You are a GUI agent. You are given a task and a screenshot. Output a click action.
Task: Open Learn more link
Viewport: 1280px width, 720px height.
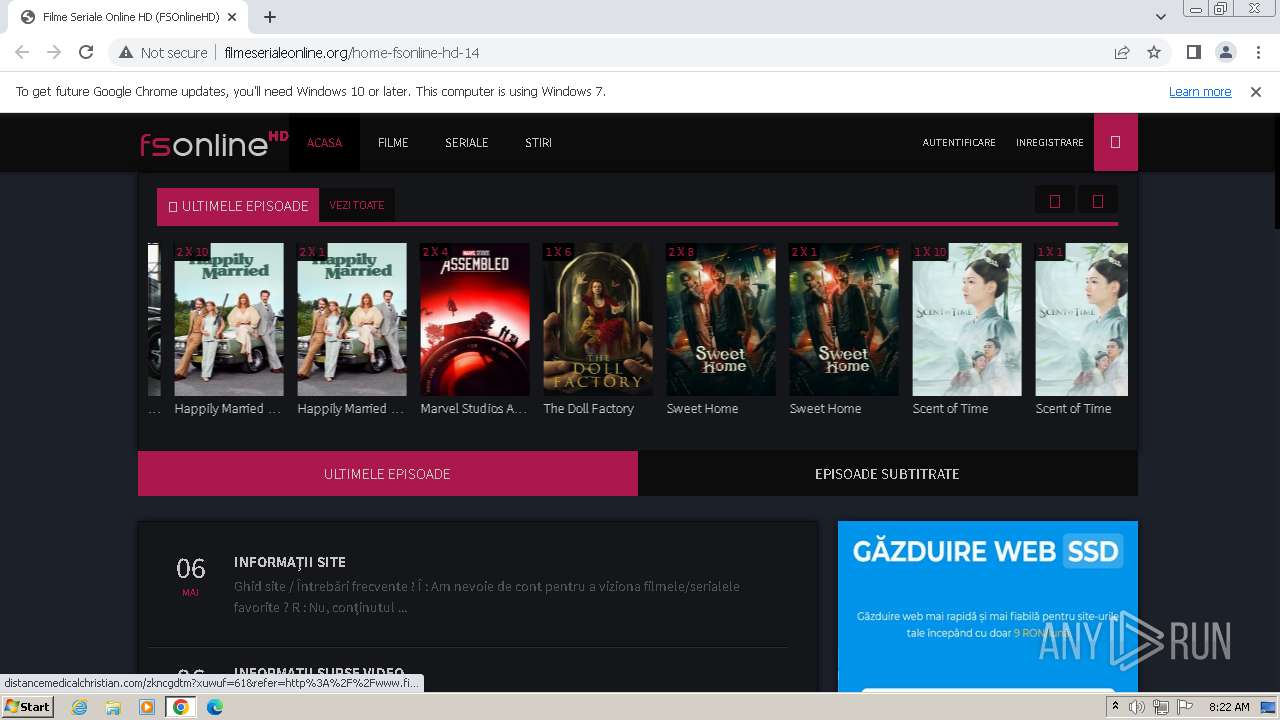pyautogui.click(x=1200, y=92)
